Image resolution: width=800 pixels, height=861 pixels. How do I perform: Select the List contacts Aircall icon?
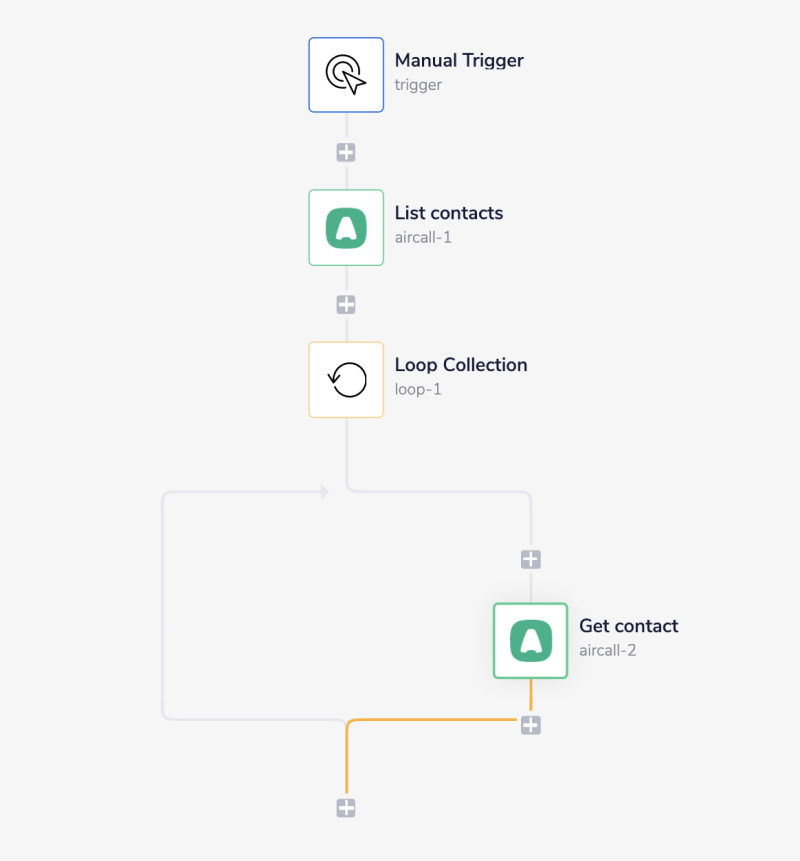click(x=346, y=228)
